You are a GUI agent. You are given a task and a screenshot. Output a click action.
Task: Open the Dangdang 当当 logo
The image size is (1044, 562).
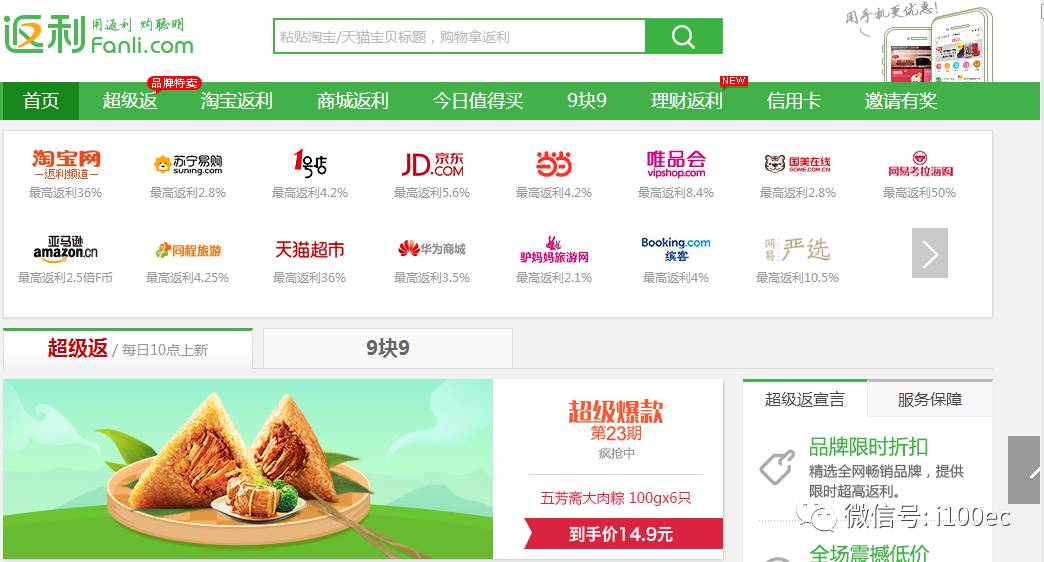554,164
